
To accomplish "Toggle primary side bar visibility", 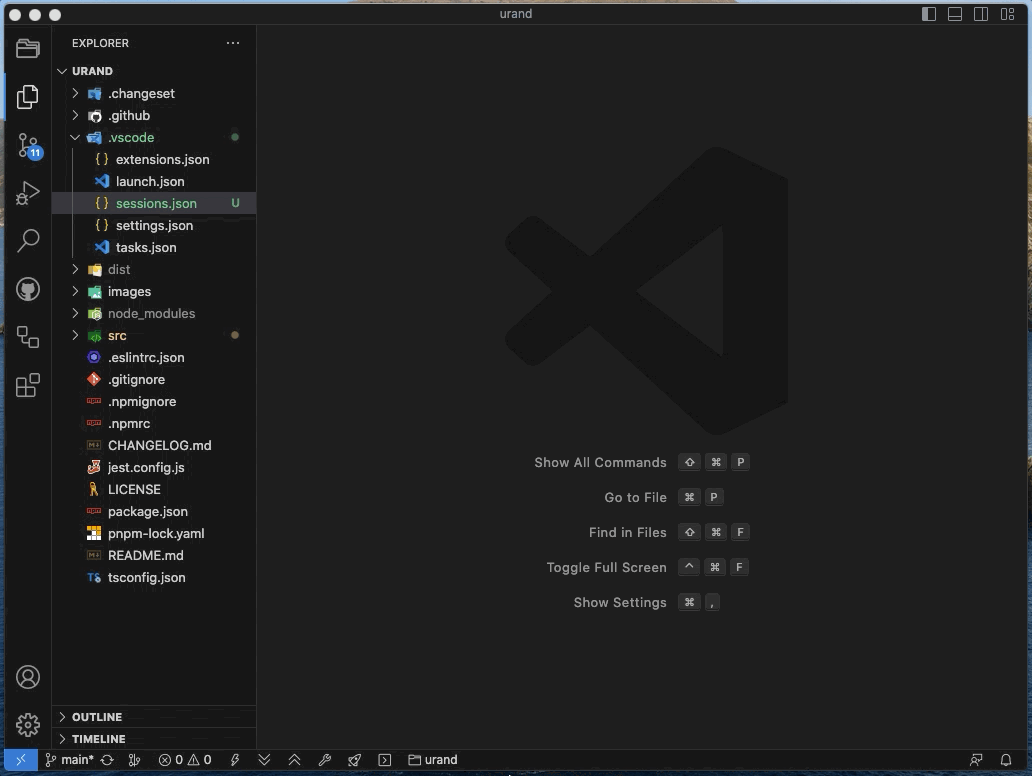I will [929, 14].
